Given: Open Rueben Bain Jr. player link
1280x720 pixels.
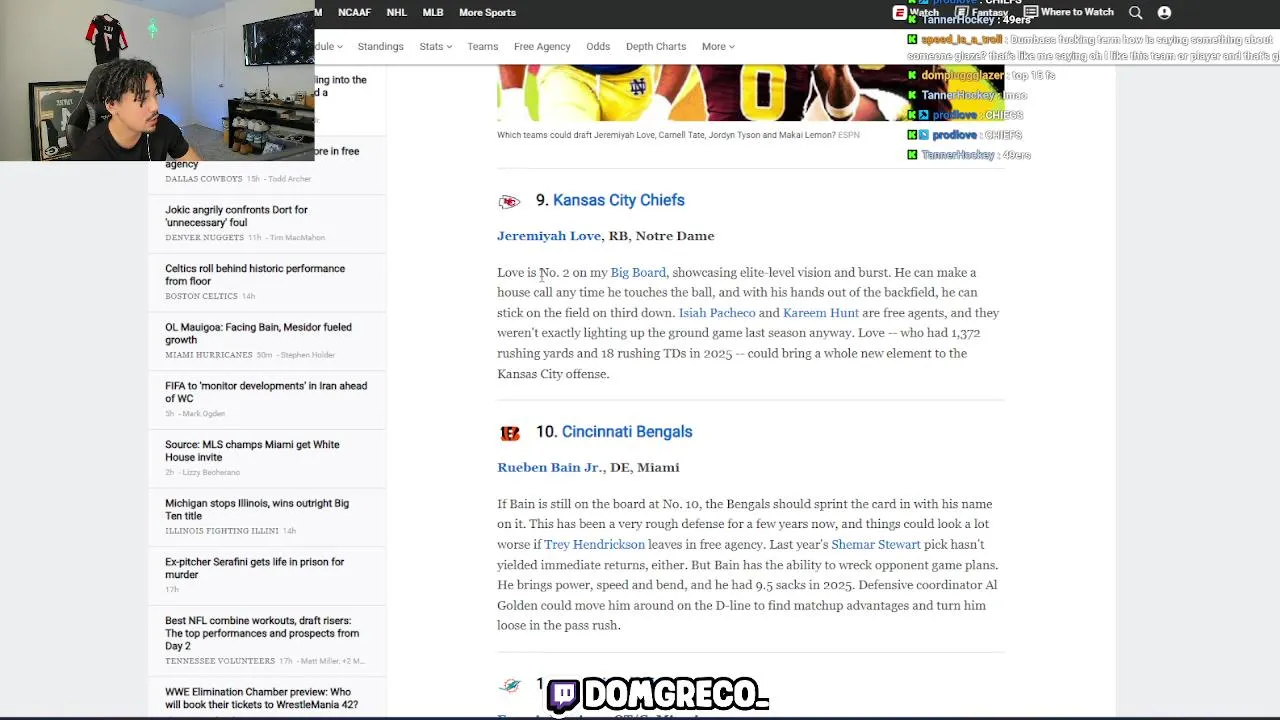Looking at the screenshot, I should point(550,467).
